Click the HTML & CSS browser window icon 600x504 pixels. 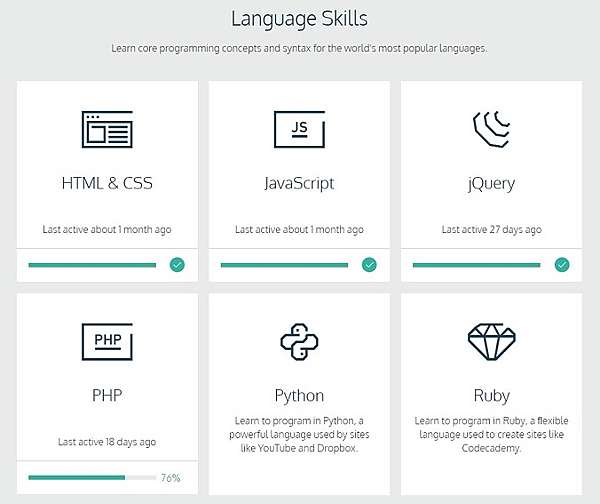107,129
